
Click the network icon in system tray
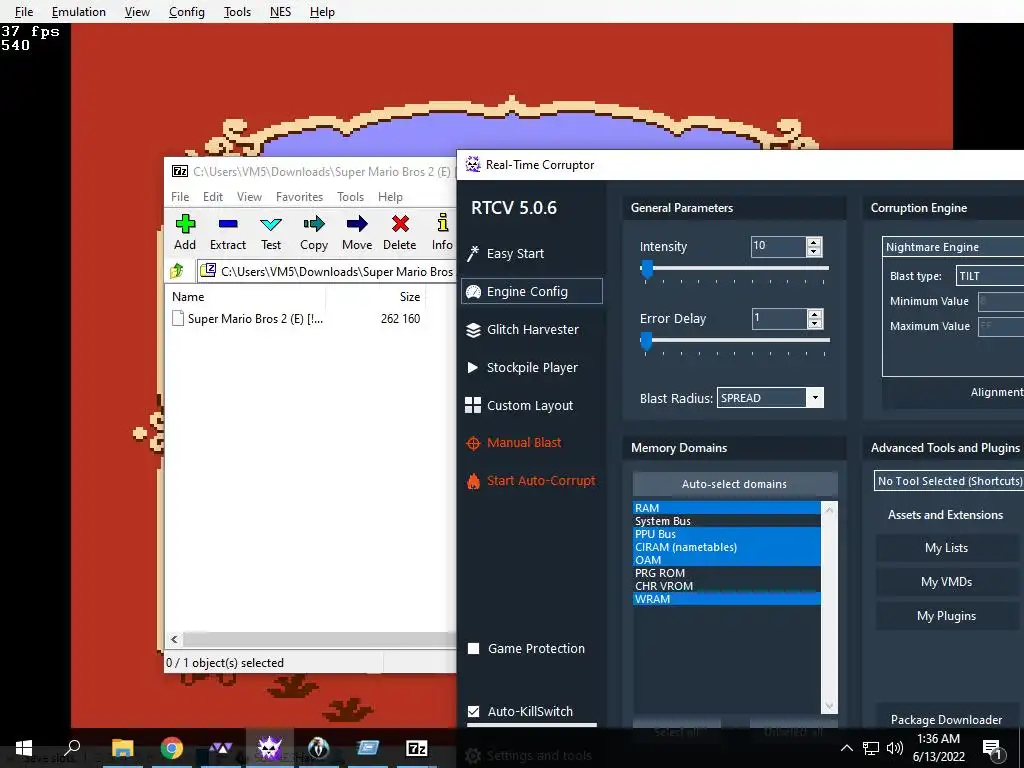coord(871,748)
